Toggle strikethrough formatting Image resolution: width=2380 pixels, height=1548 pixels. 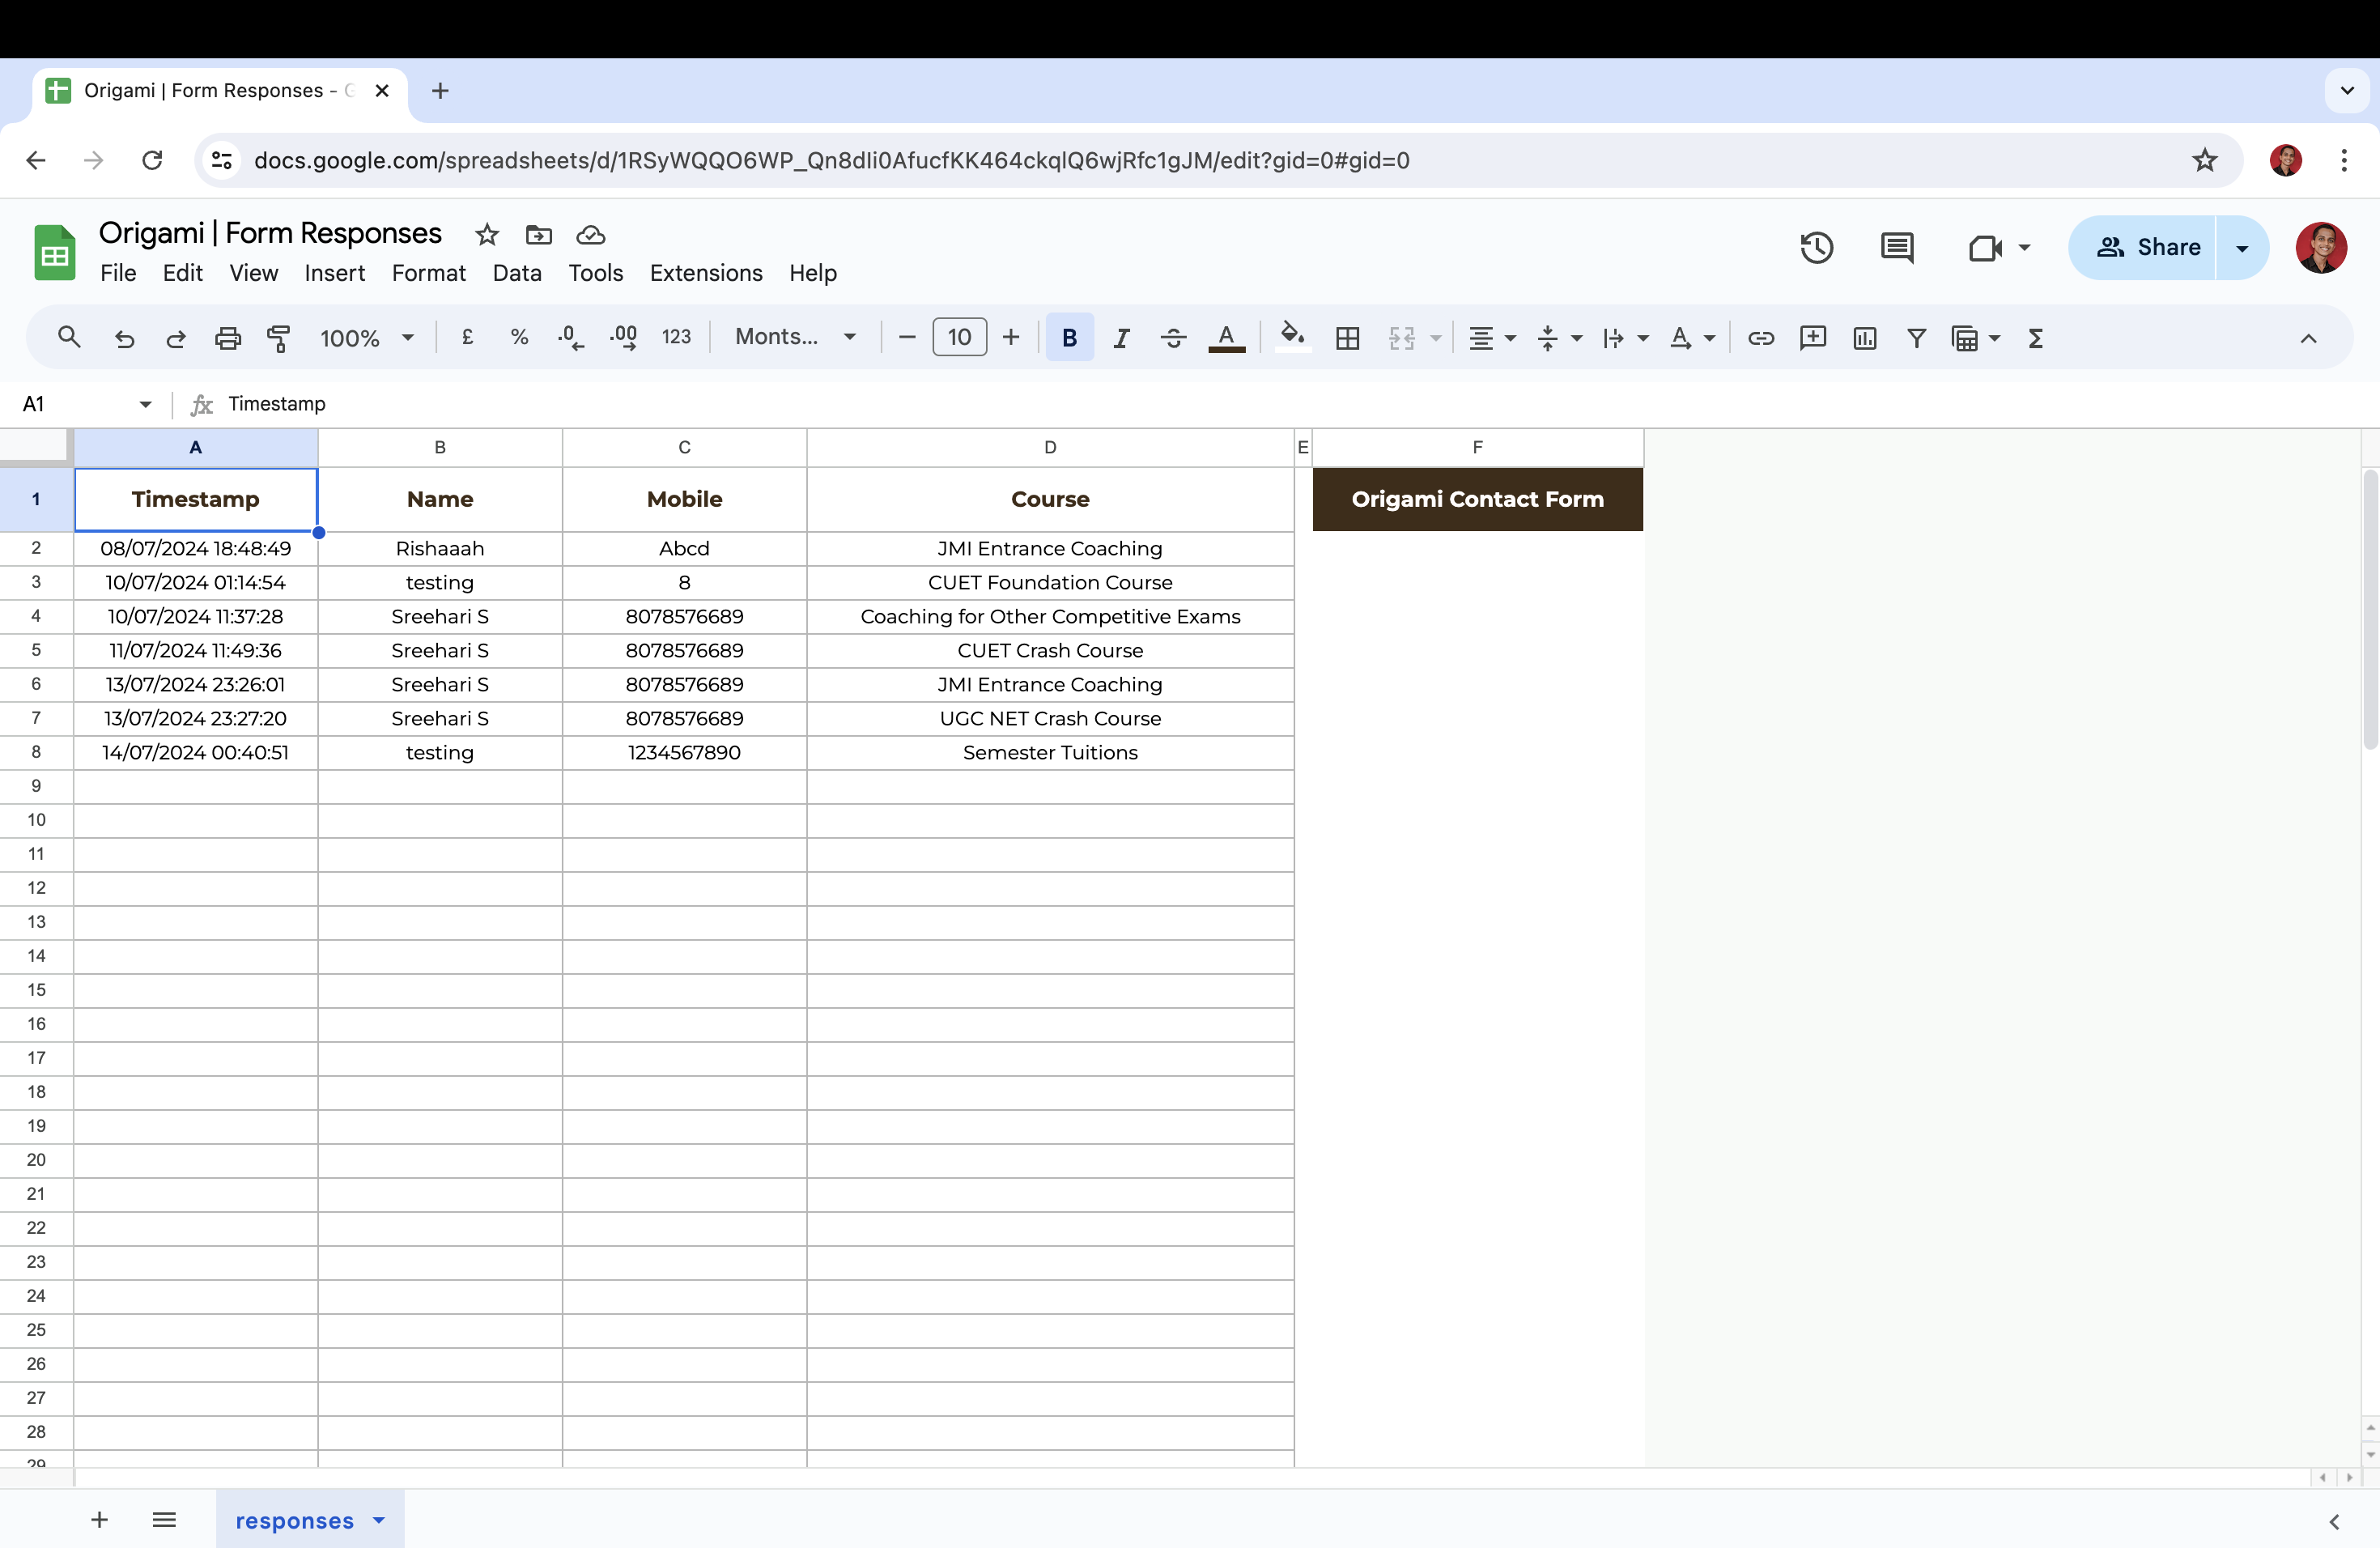point(1173,338)
